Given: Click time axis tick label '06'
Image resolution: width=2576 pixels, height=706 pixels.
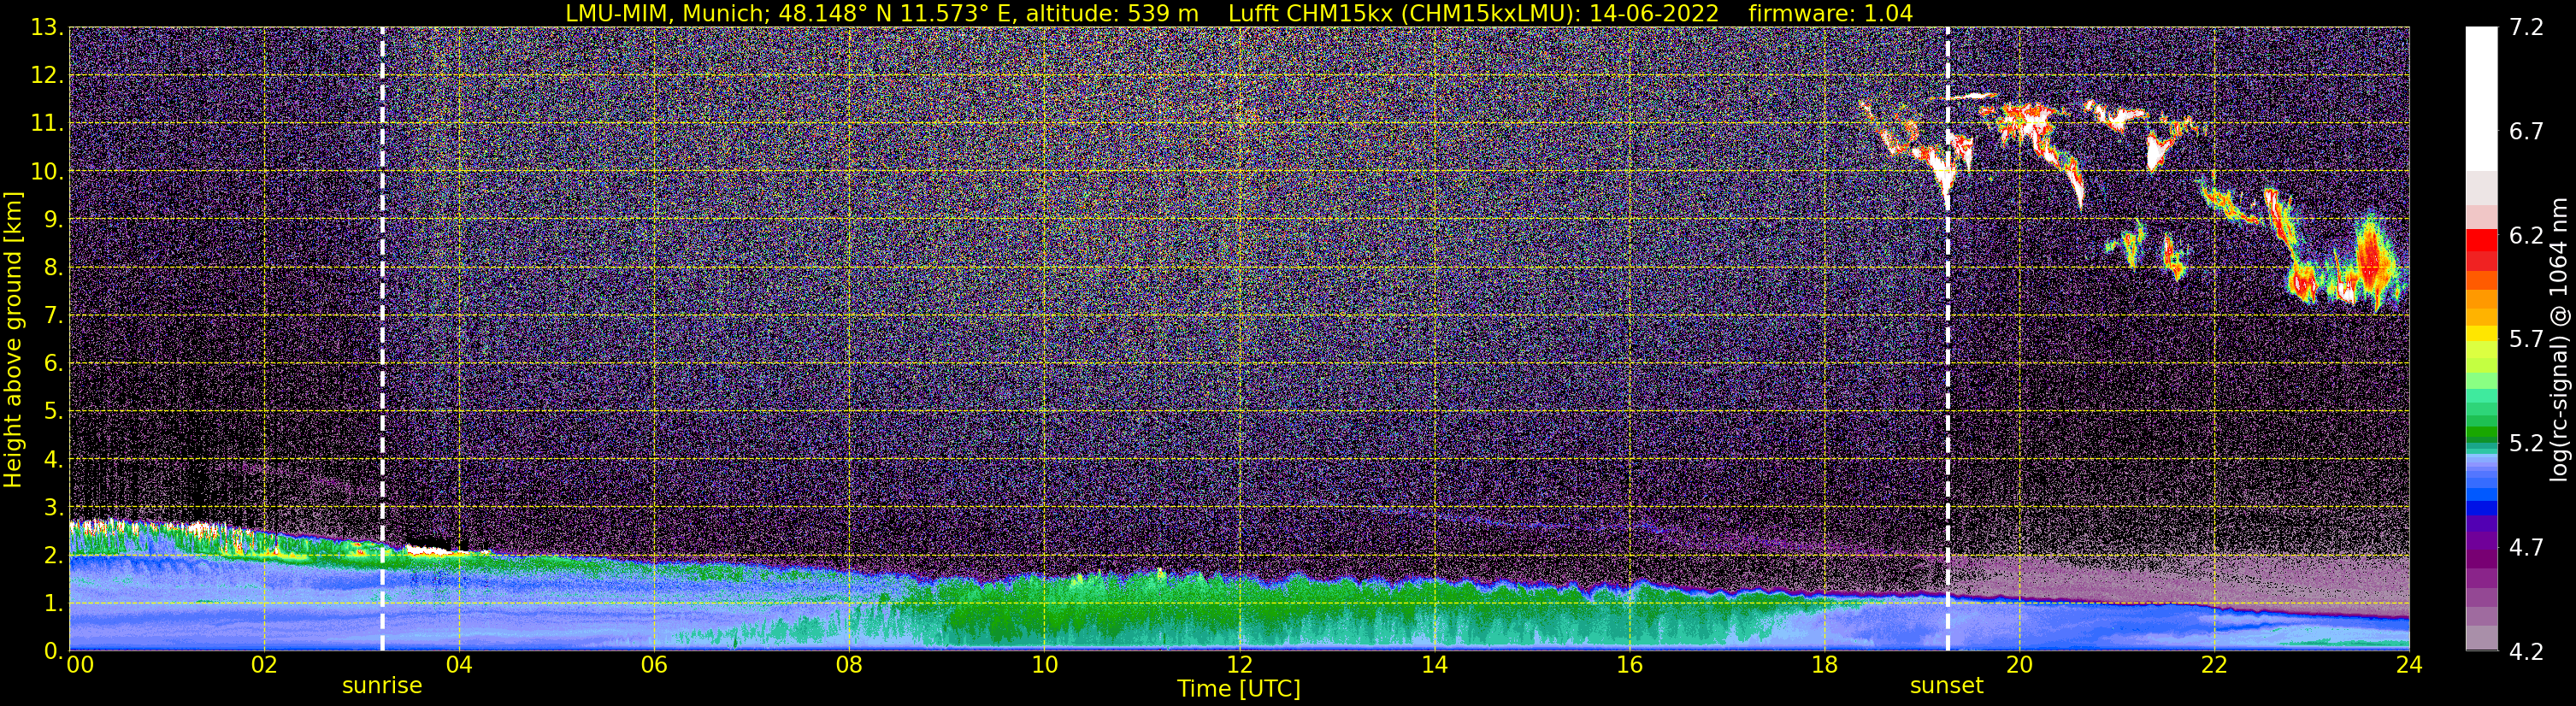Looking at the screenshot, I should (654, 666).
